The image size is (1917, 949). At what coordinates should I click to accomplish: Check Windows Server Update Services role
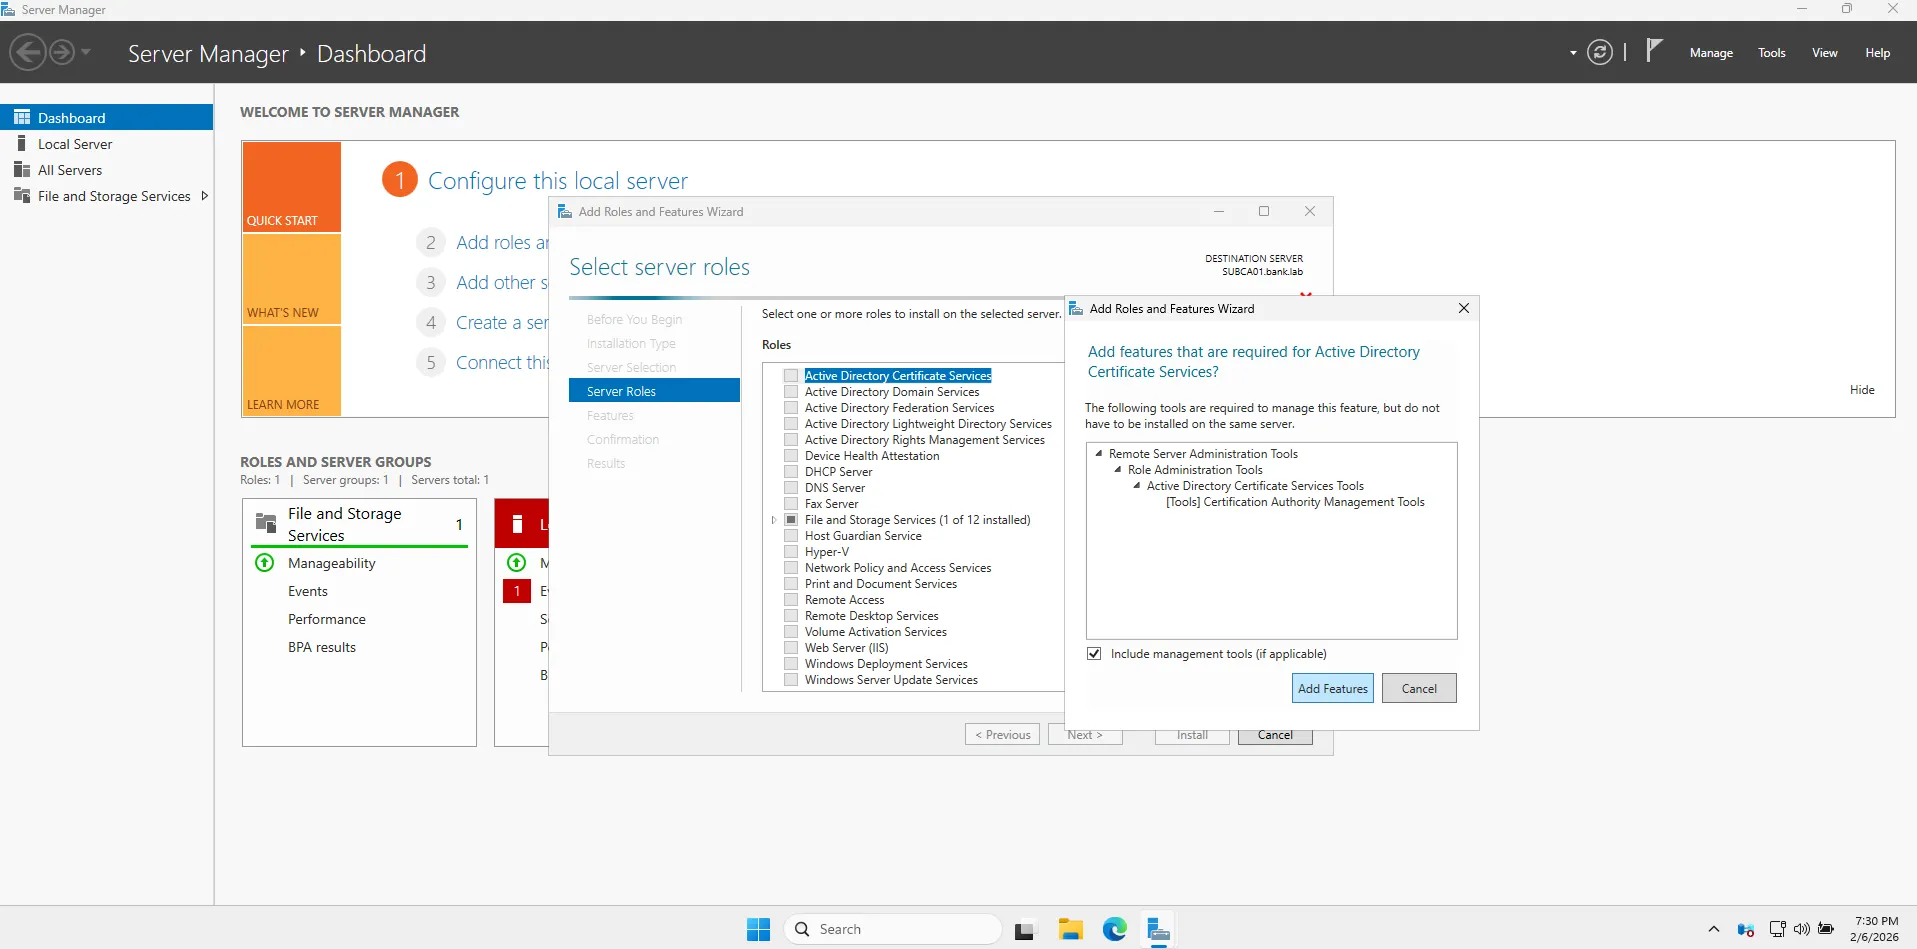(x=791, y=680)
